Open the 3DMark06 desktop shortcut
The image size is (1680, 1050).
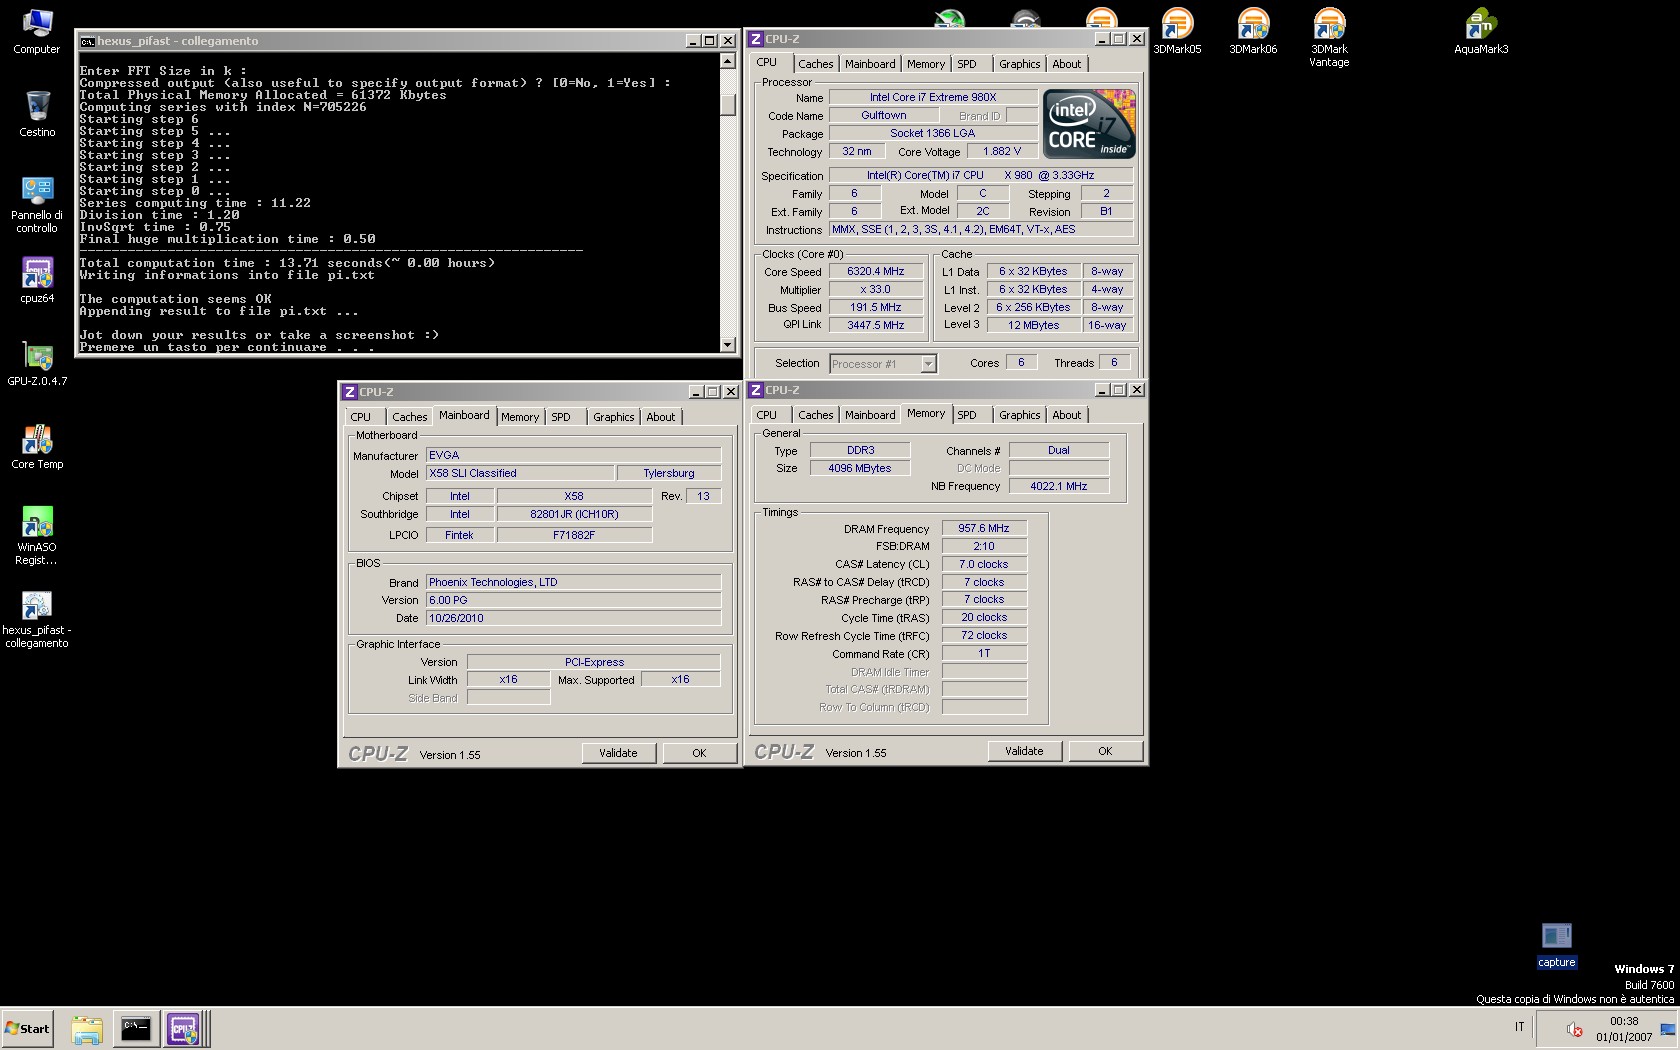pyautogui.click(x=1253, y=32)
